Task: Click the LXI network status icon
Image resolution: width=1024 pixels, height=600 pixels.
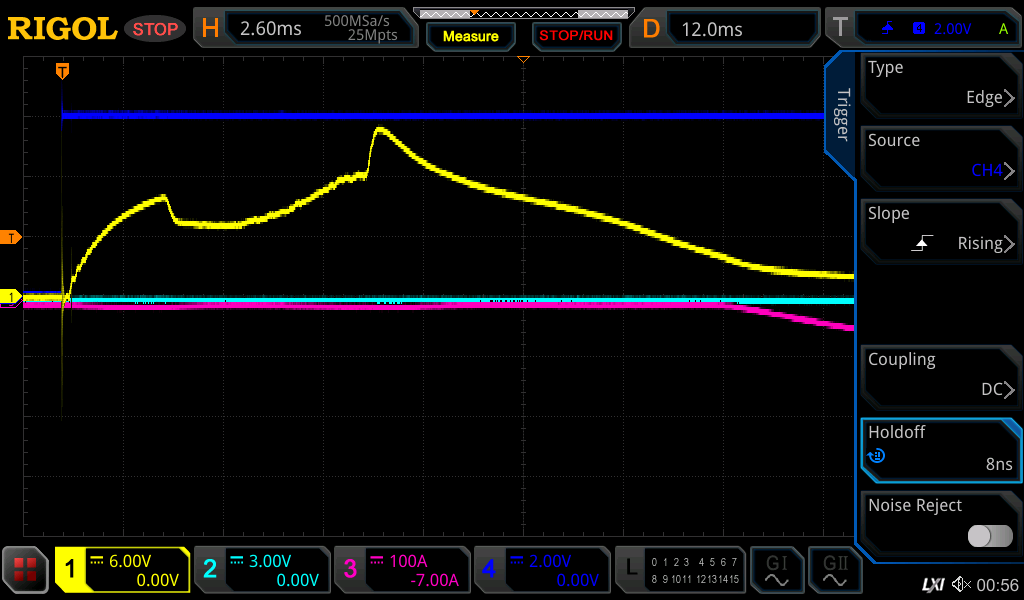Action: 932,584
